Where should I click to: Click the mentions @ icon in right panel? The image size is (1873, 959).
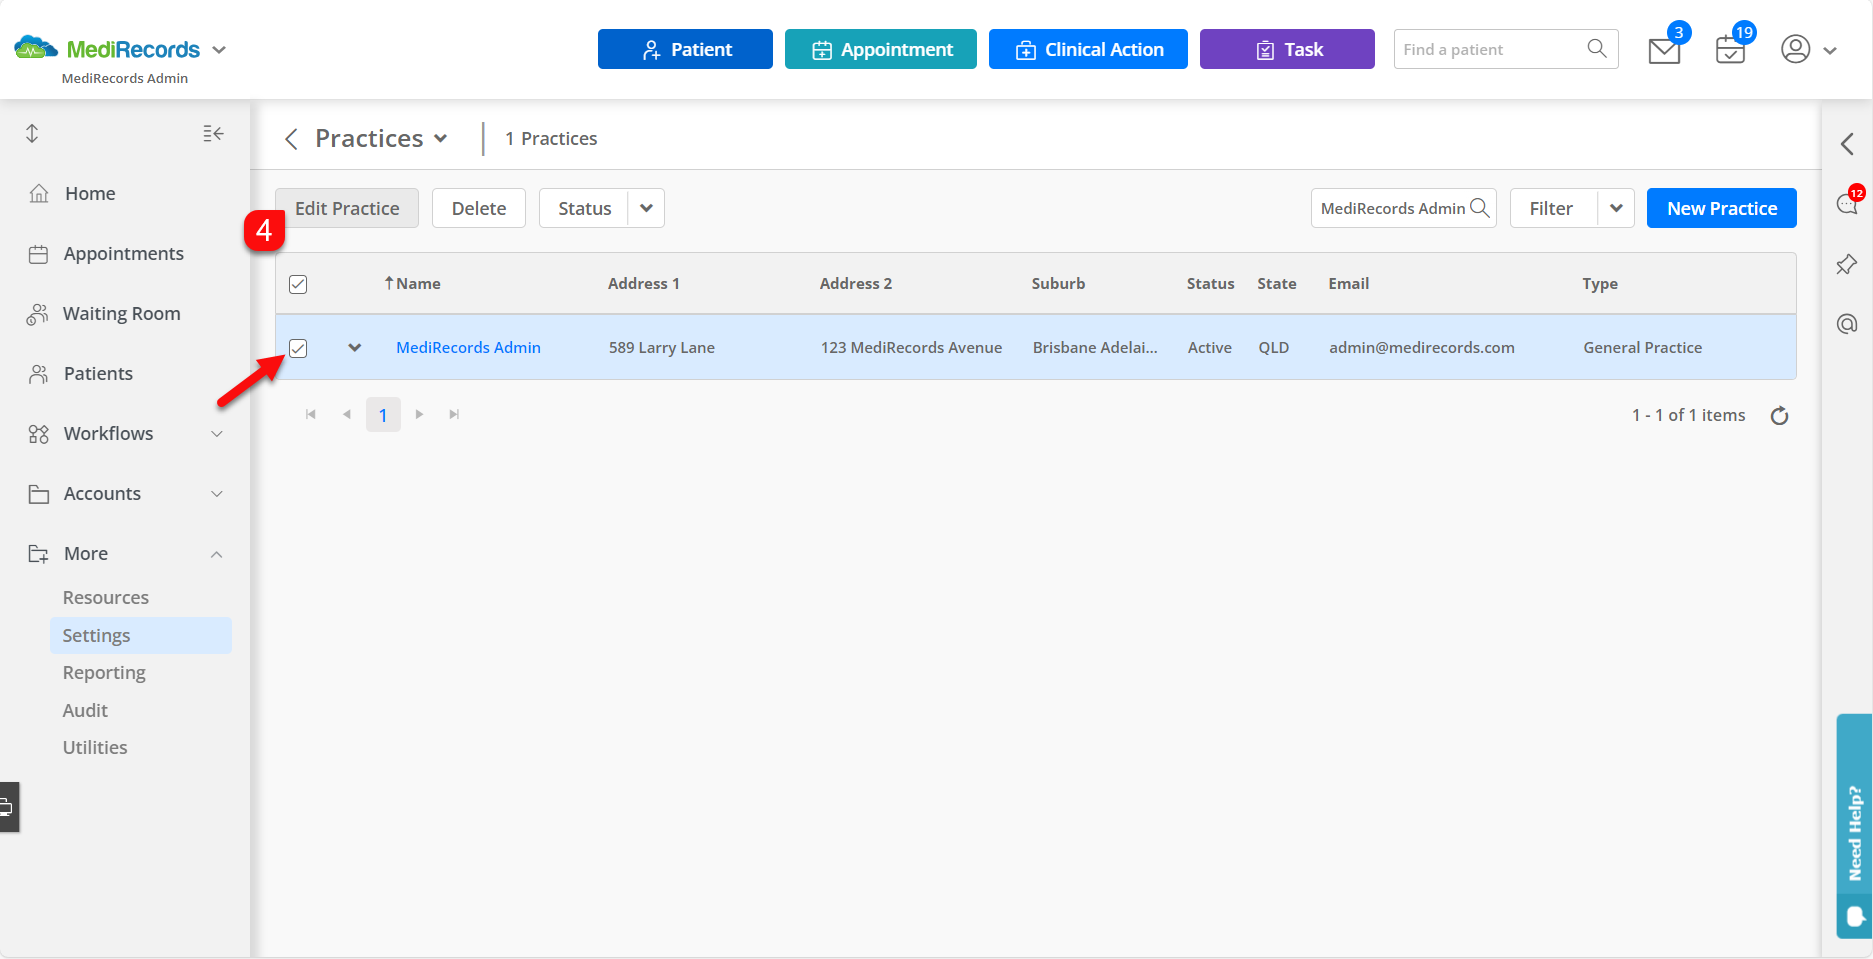(x=1847, y=324)
